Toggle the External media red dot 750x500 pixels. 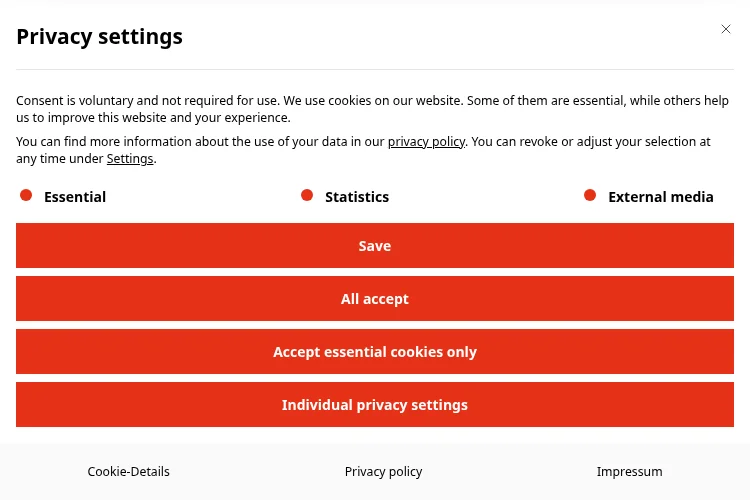point(590,195)
